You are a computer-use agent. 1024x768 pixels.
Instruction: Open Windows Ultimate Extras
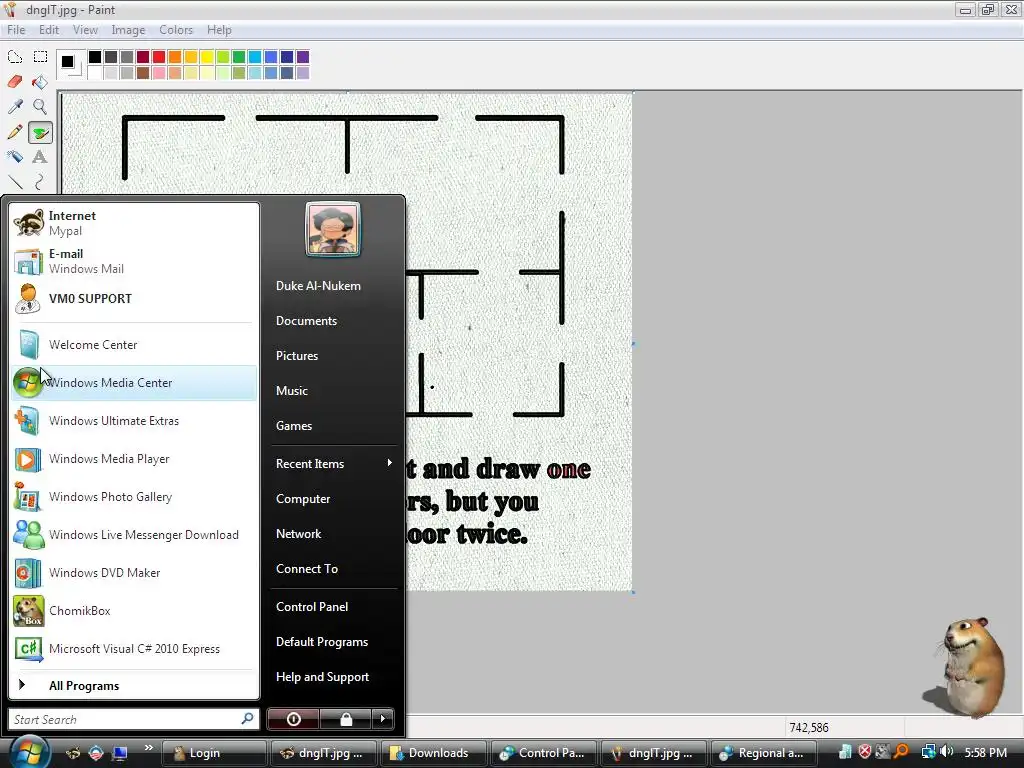click(134, 421)
